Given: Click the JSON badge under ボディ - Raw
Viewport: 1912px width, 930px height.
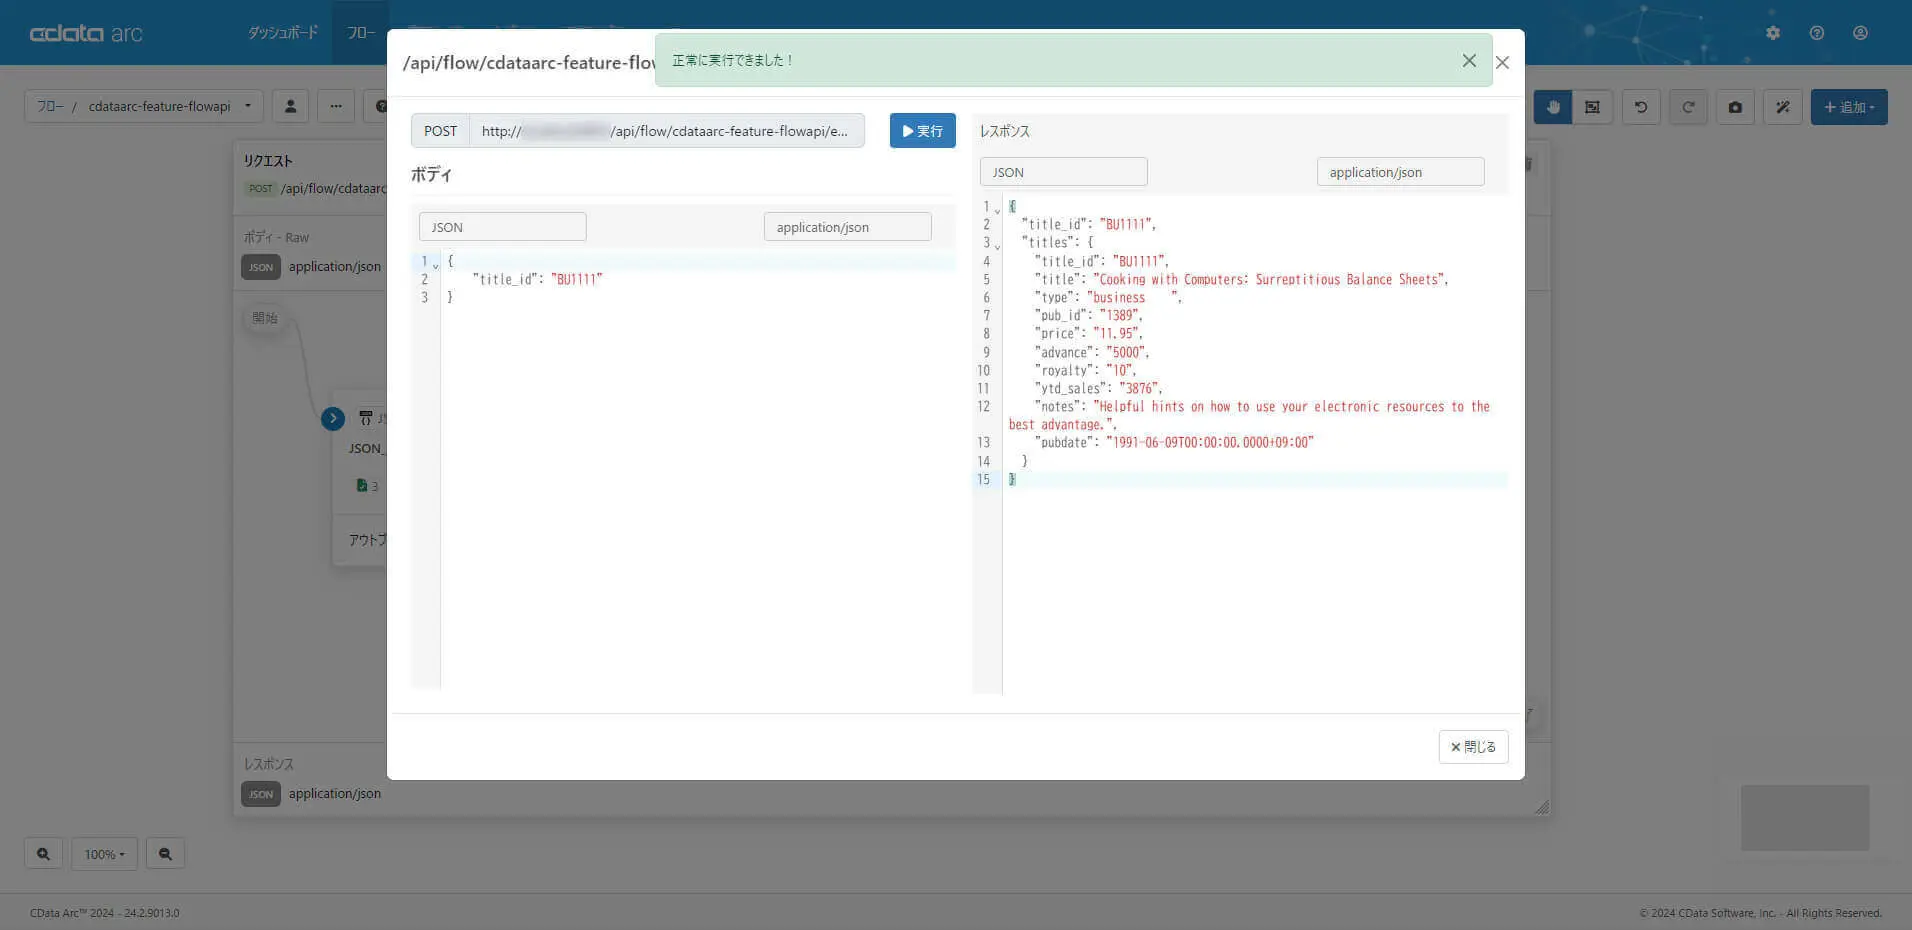Looking at the screenshot, I should 261,267.
